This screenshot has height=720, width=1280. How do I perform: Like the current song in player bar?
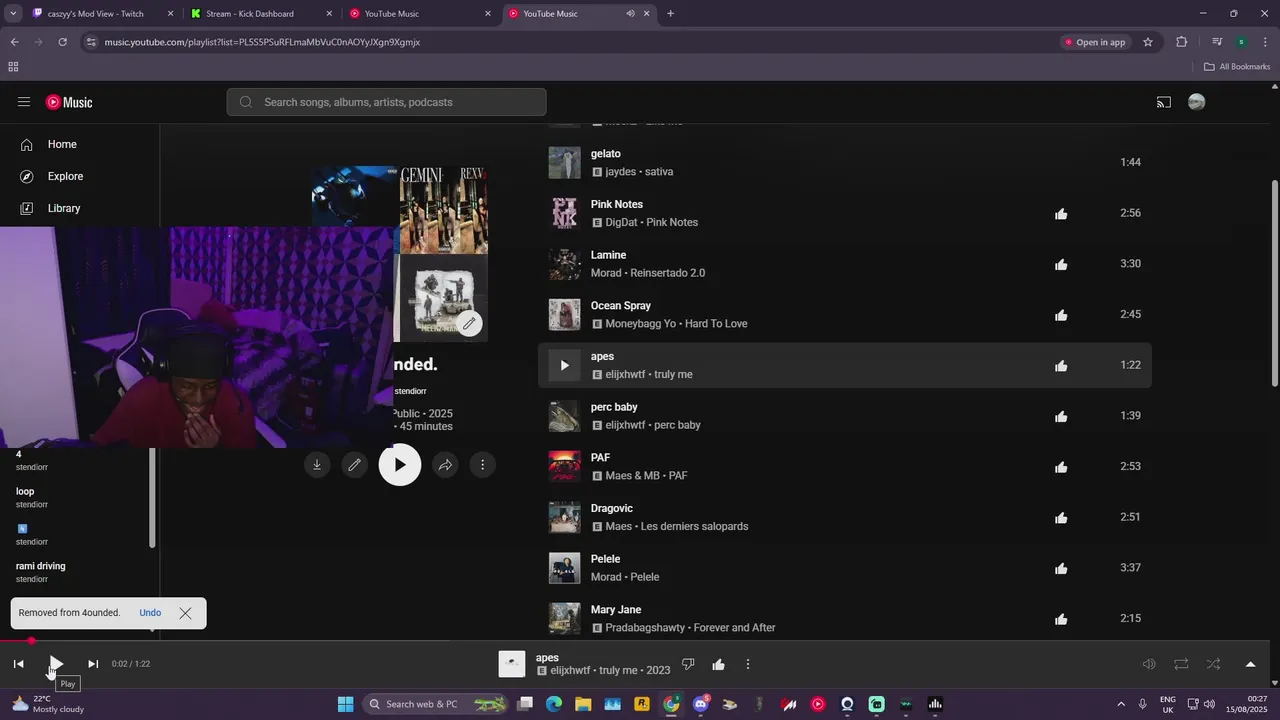718,664
